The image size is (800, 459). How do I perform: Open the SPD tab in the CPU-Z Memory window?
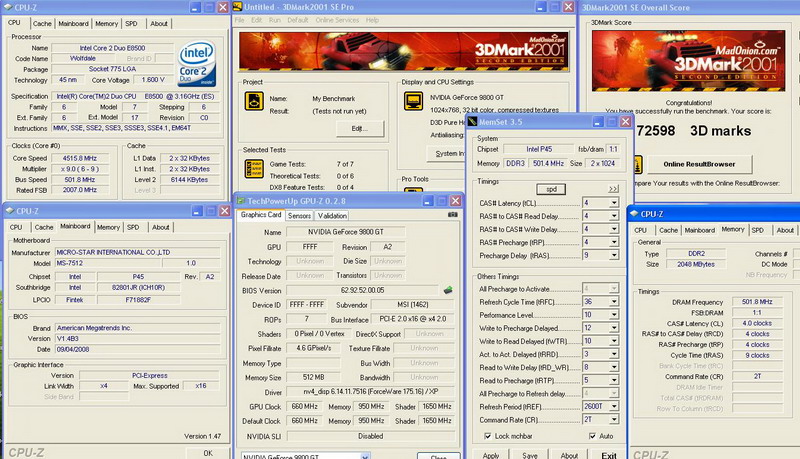758,231
